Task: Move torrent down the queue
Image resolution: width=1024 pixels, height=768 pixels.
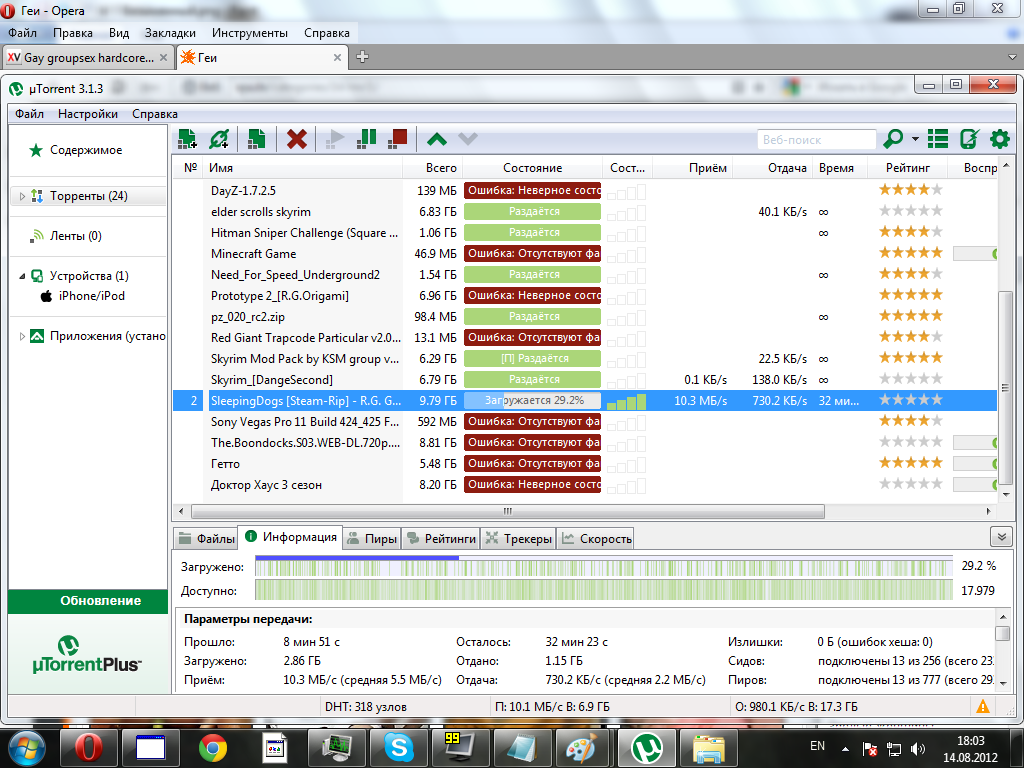Action: pyautogui.click(x=468, y=139)
